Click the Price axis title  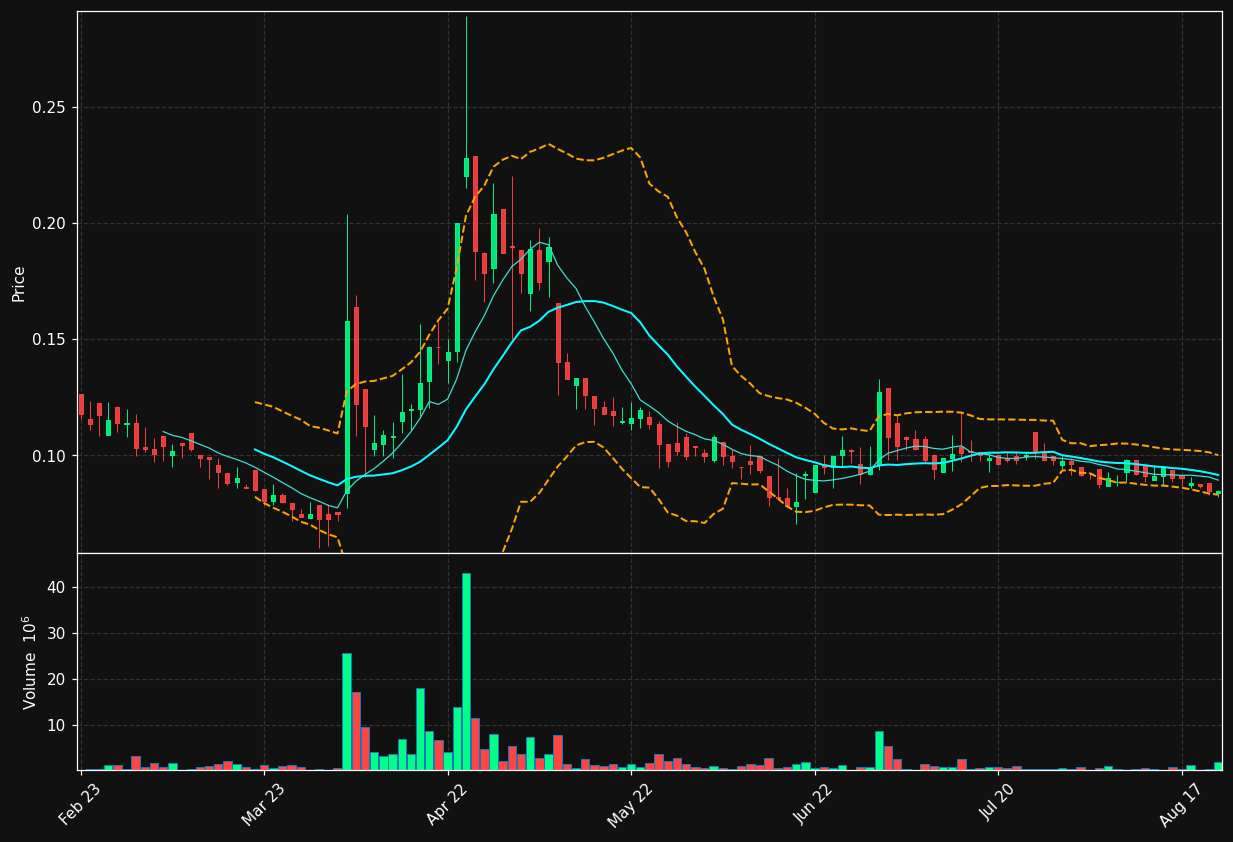(19, 283)
